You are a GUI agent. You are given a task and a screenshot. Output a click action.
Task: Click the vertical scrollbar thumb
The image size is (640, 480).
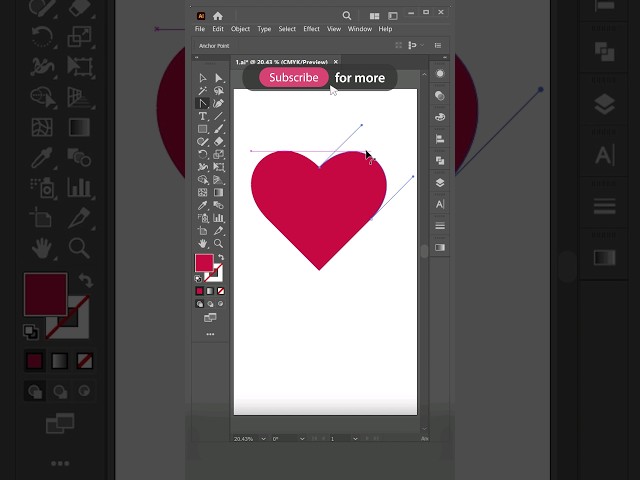point(424,251)
